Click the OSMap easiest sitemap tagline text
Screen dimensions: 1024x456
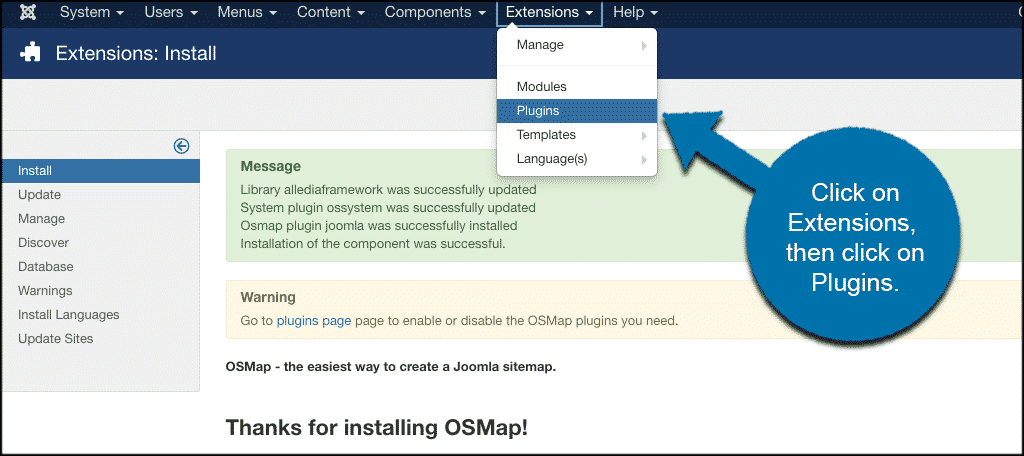pyautogui.click(x=391, y=366)
